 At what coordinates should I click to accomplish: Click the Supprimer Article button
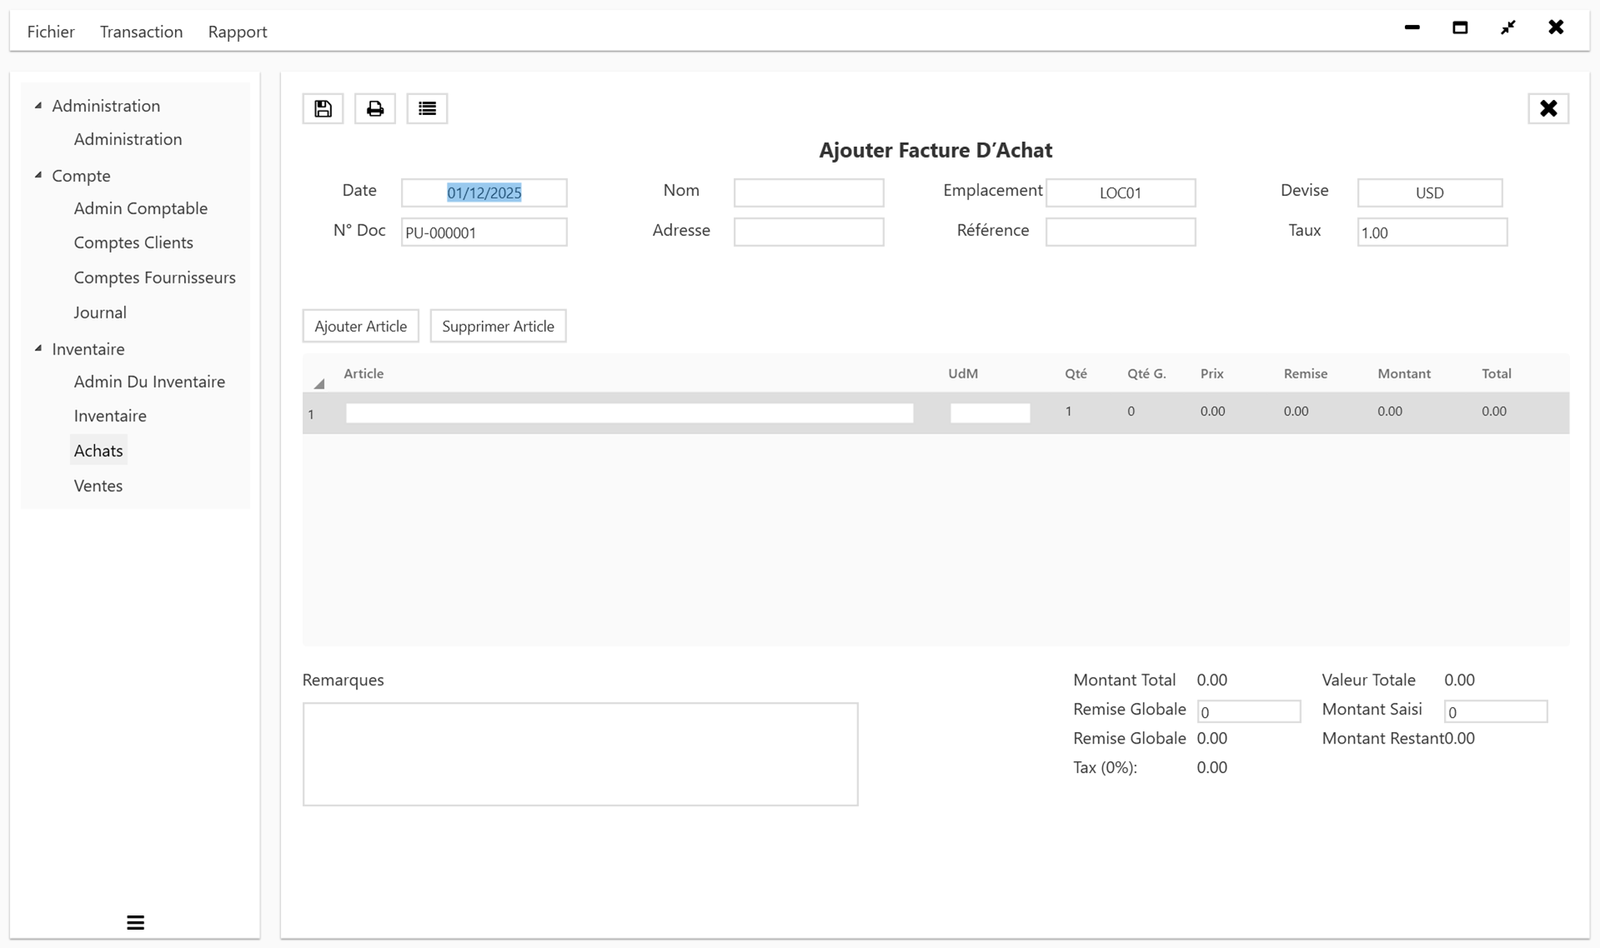coord(497,325)
